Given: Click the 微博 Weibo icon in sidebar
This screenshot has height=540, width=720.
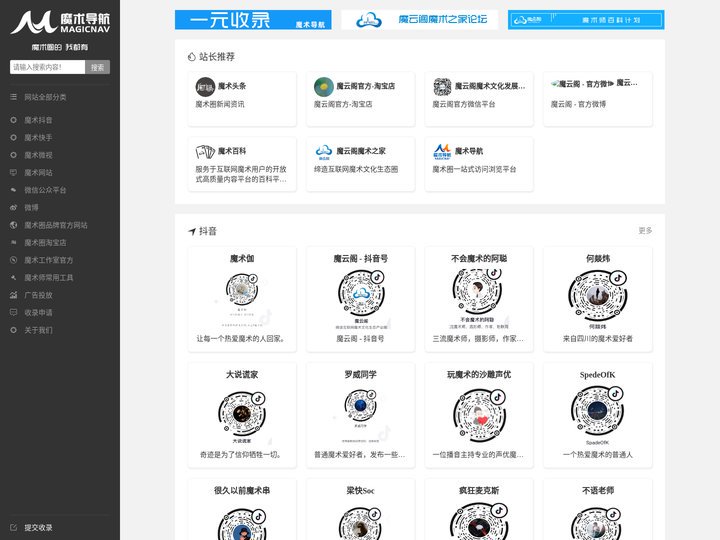Looking at the screenshot, I should point(14,207).
